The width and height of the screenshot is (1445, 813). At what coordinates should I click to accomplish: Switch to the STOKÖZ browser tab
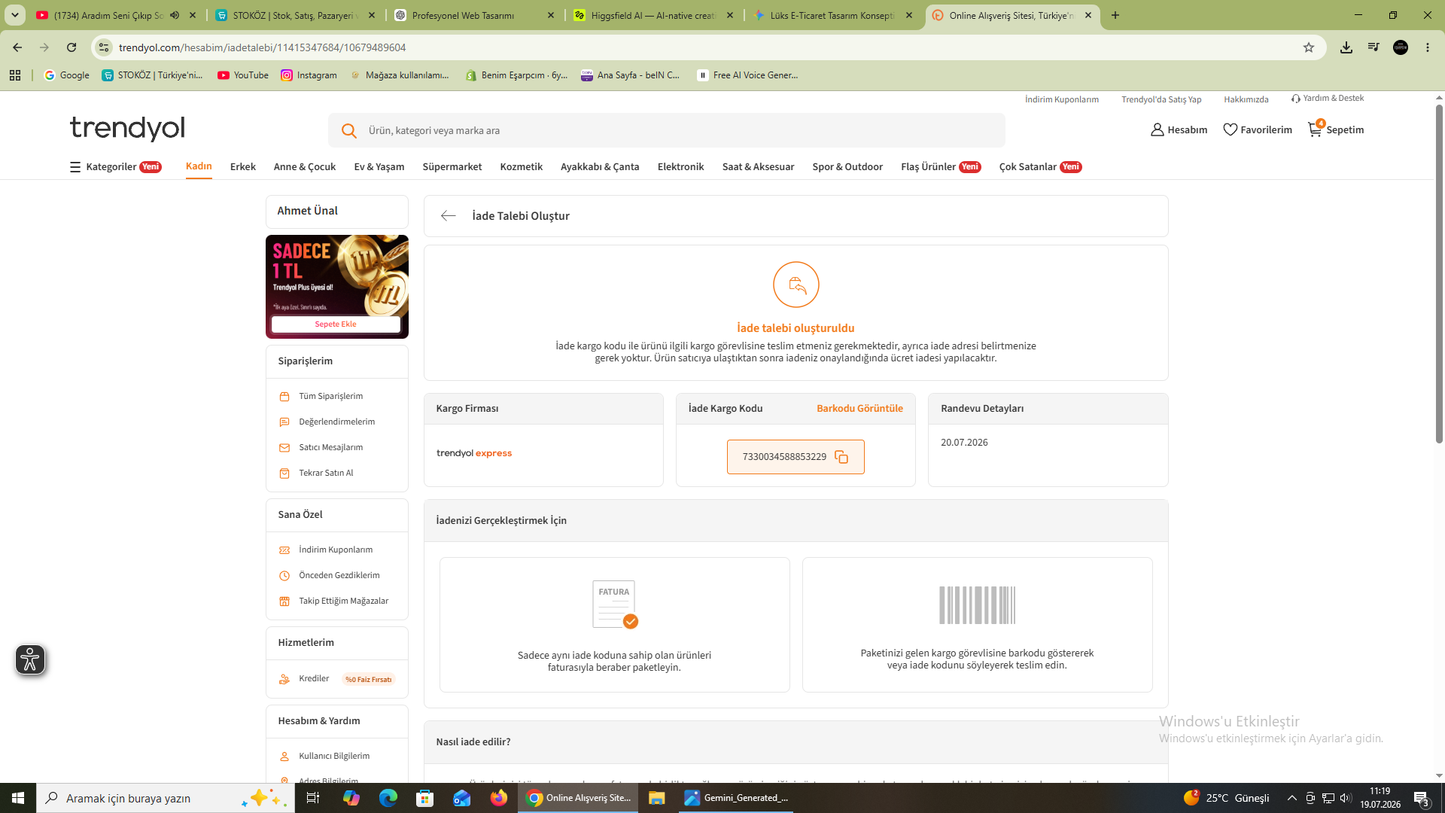296,15
